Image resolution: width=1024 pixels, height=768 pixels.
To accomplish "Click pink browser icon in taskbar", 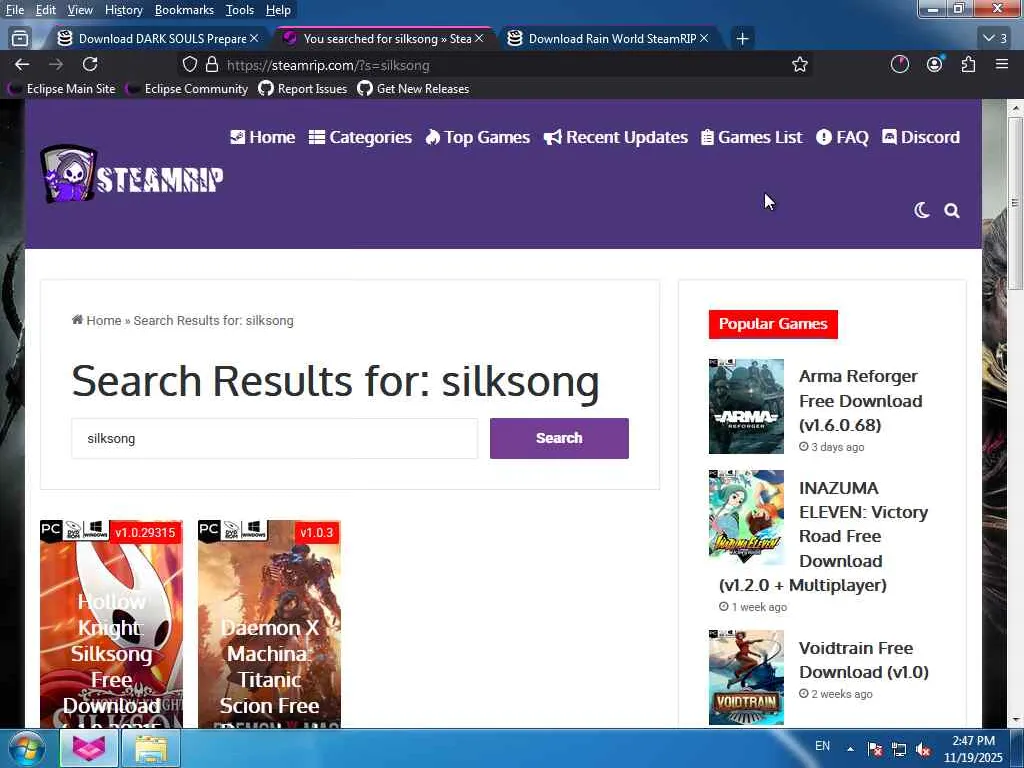I will coord(89,748).
